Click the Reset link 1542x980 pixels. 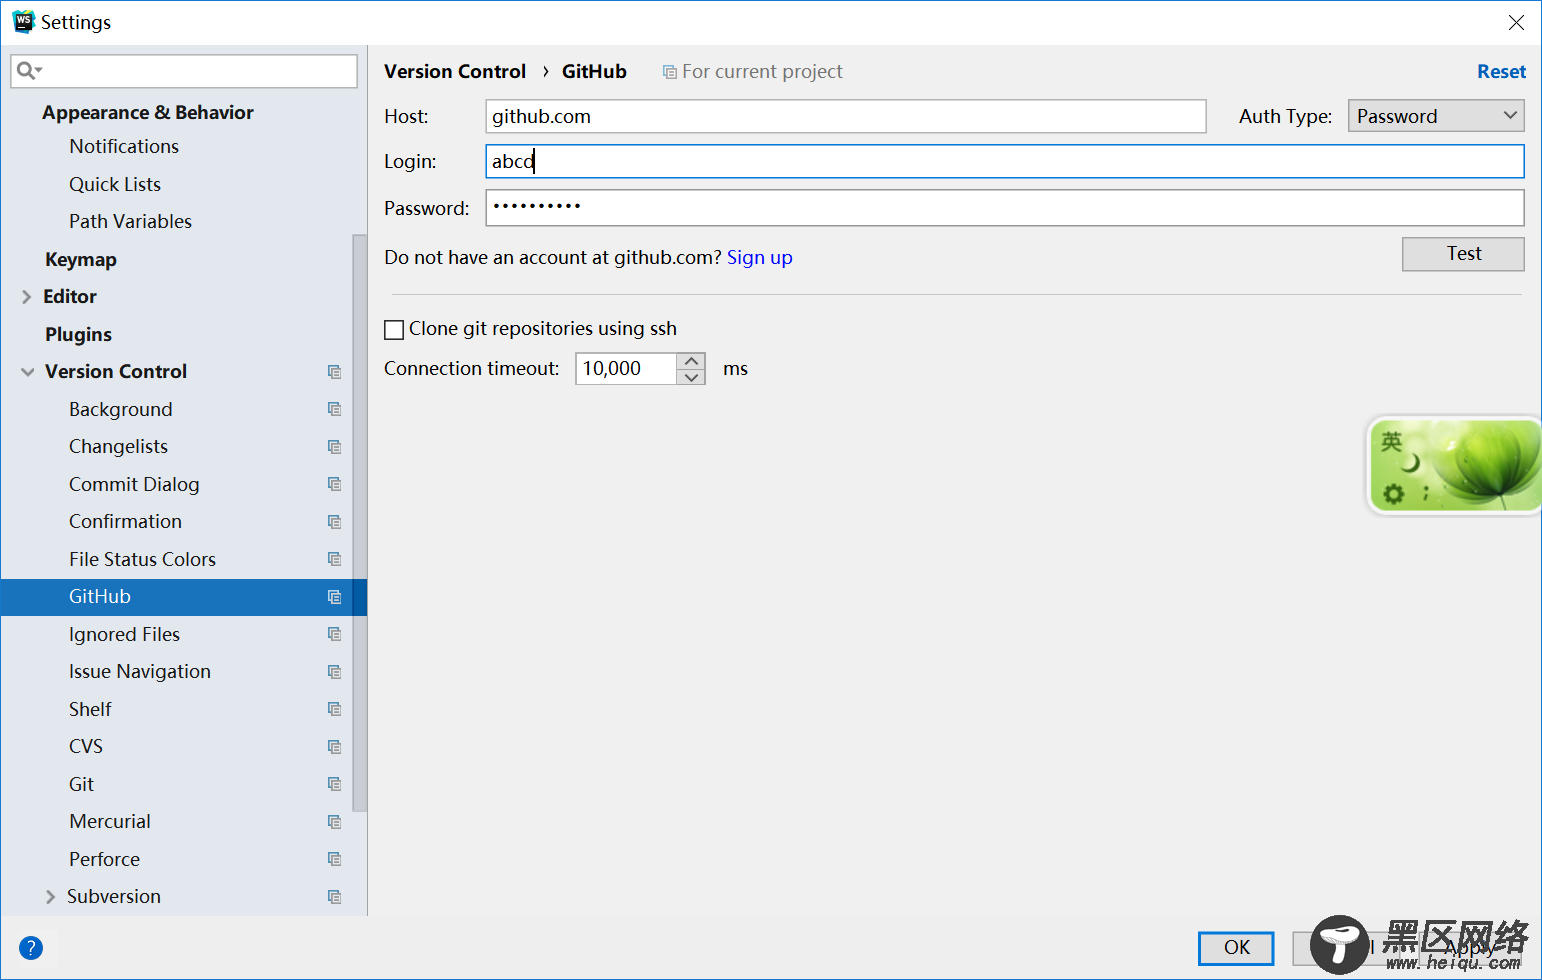point(1501,71)
